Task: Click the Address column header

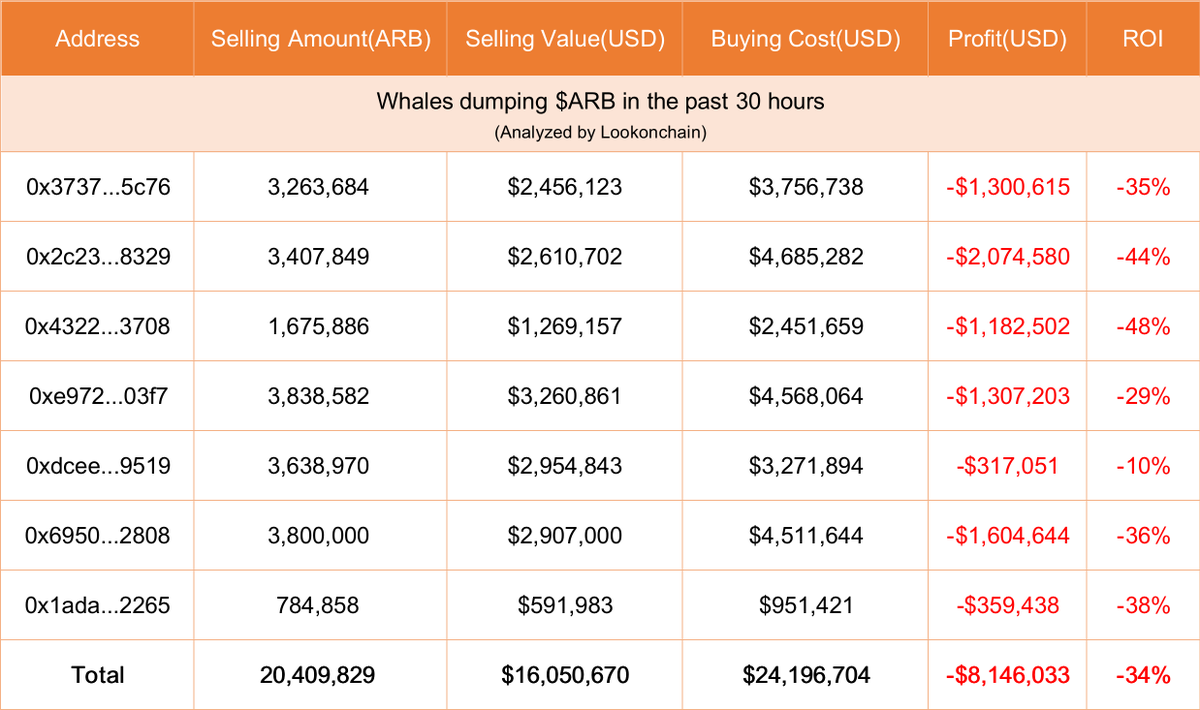Action: [97, 40]
